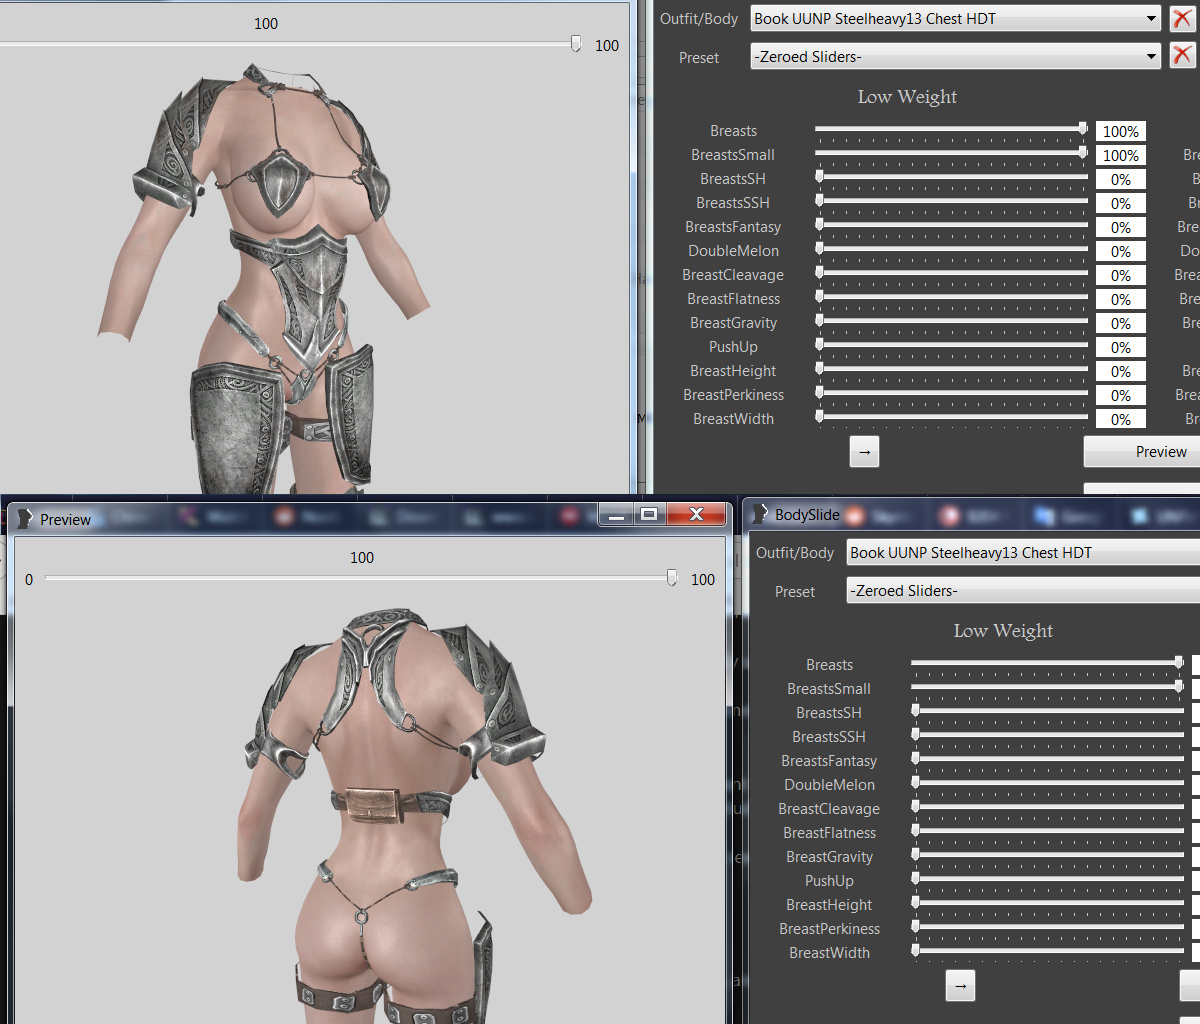Adjust BreastsFantasy low weight slider, upper window
Viewport: 1200px width, 1024px height.
[x=951, y=226]
